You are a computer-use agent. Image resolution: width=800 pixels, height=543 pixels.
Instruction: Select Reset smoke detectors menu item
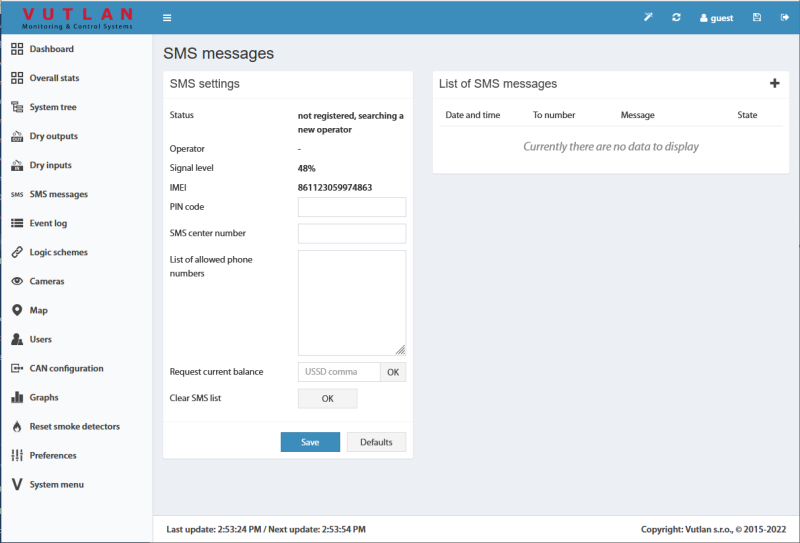click(x=74, y=426)
